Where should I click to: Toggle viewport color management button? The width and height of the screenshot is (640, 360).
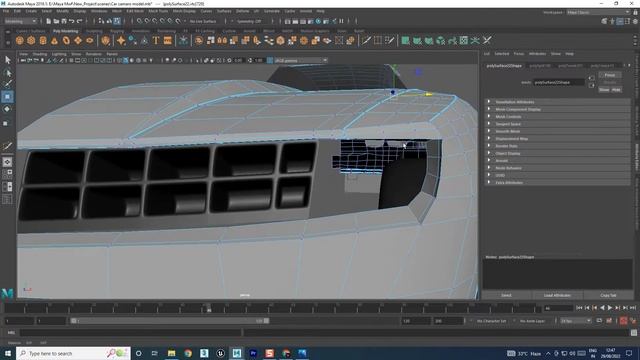click(270, 60)
